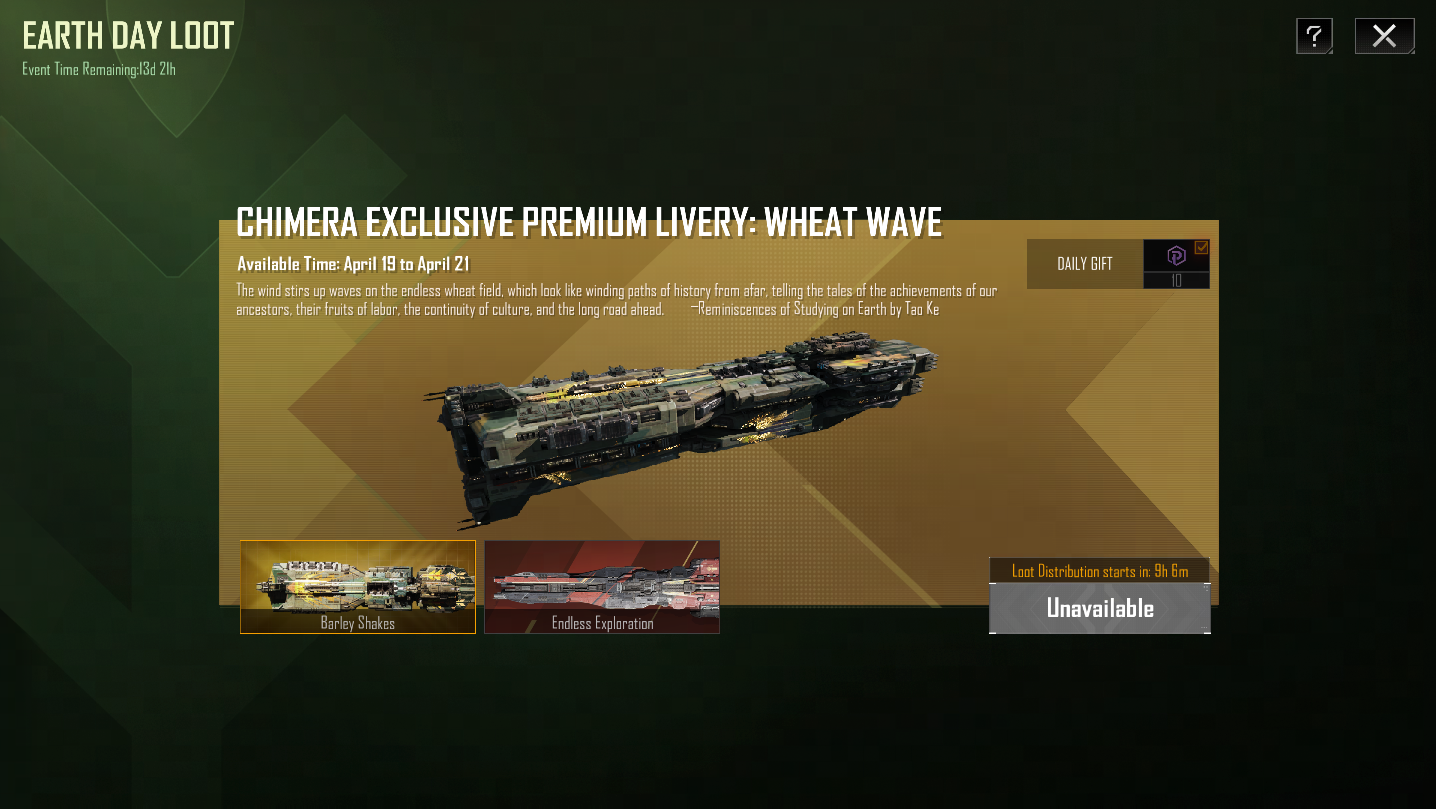Click the Earth Day Loot title

(x=128, y=36)
